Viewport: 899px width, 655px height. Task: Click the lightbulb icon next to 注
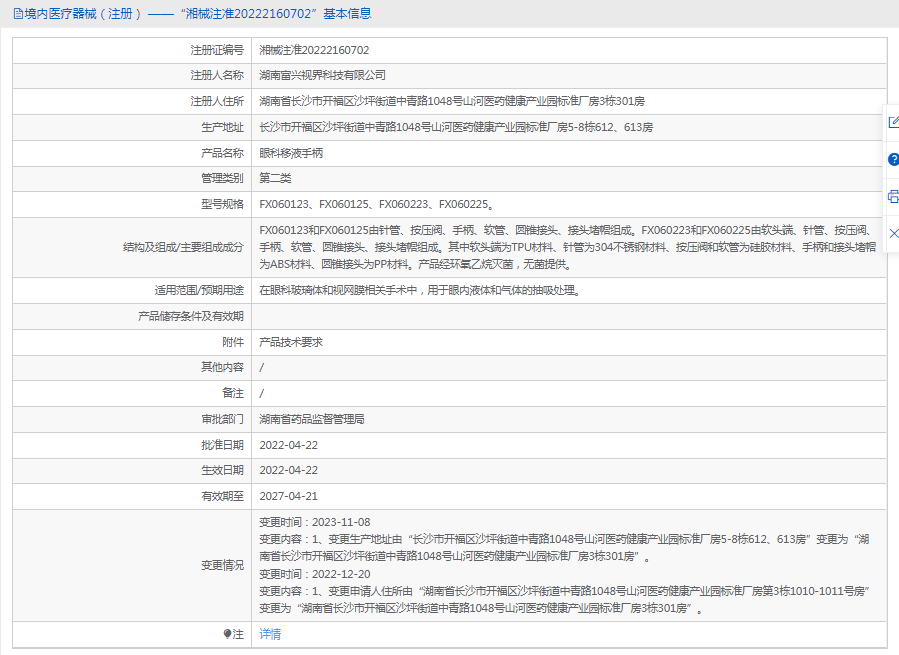[227, 634]
